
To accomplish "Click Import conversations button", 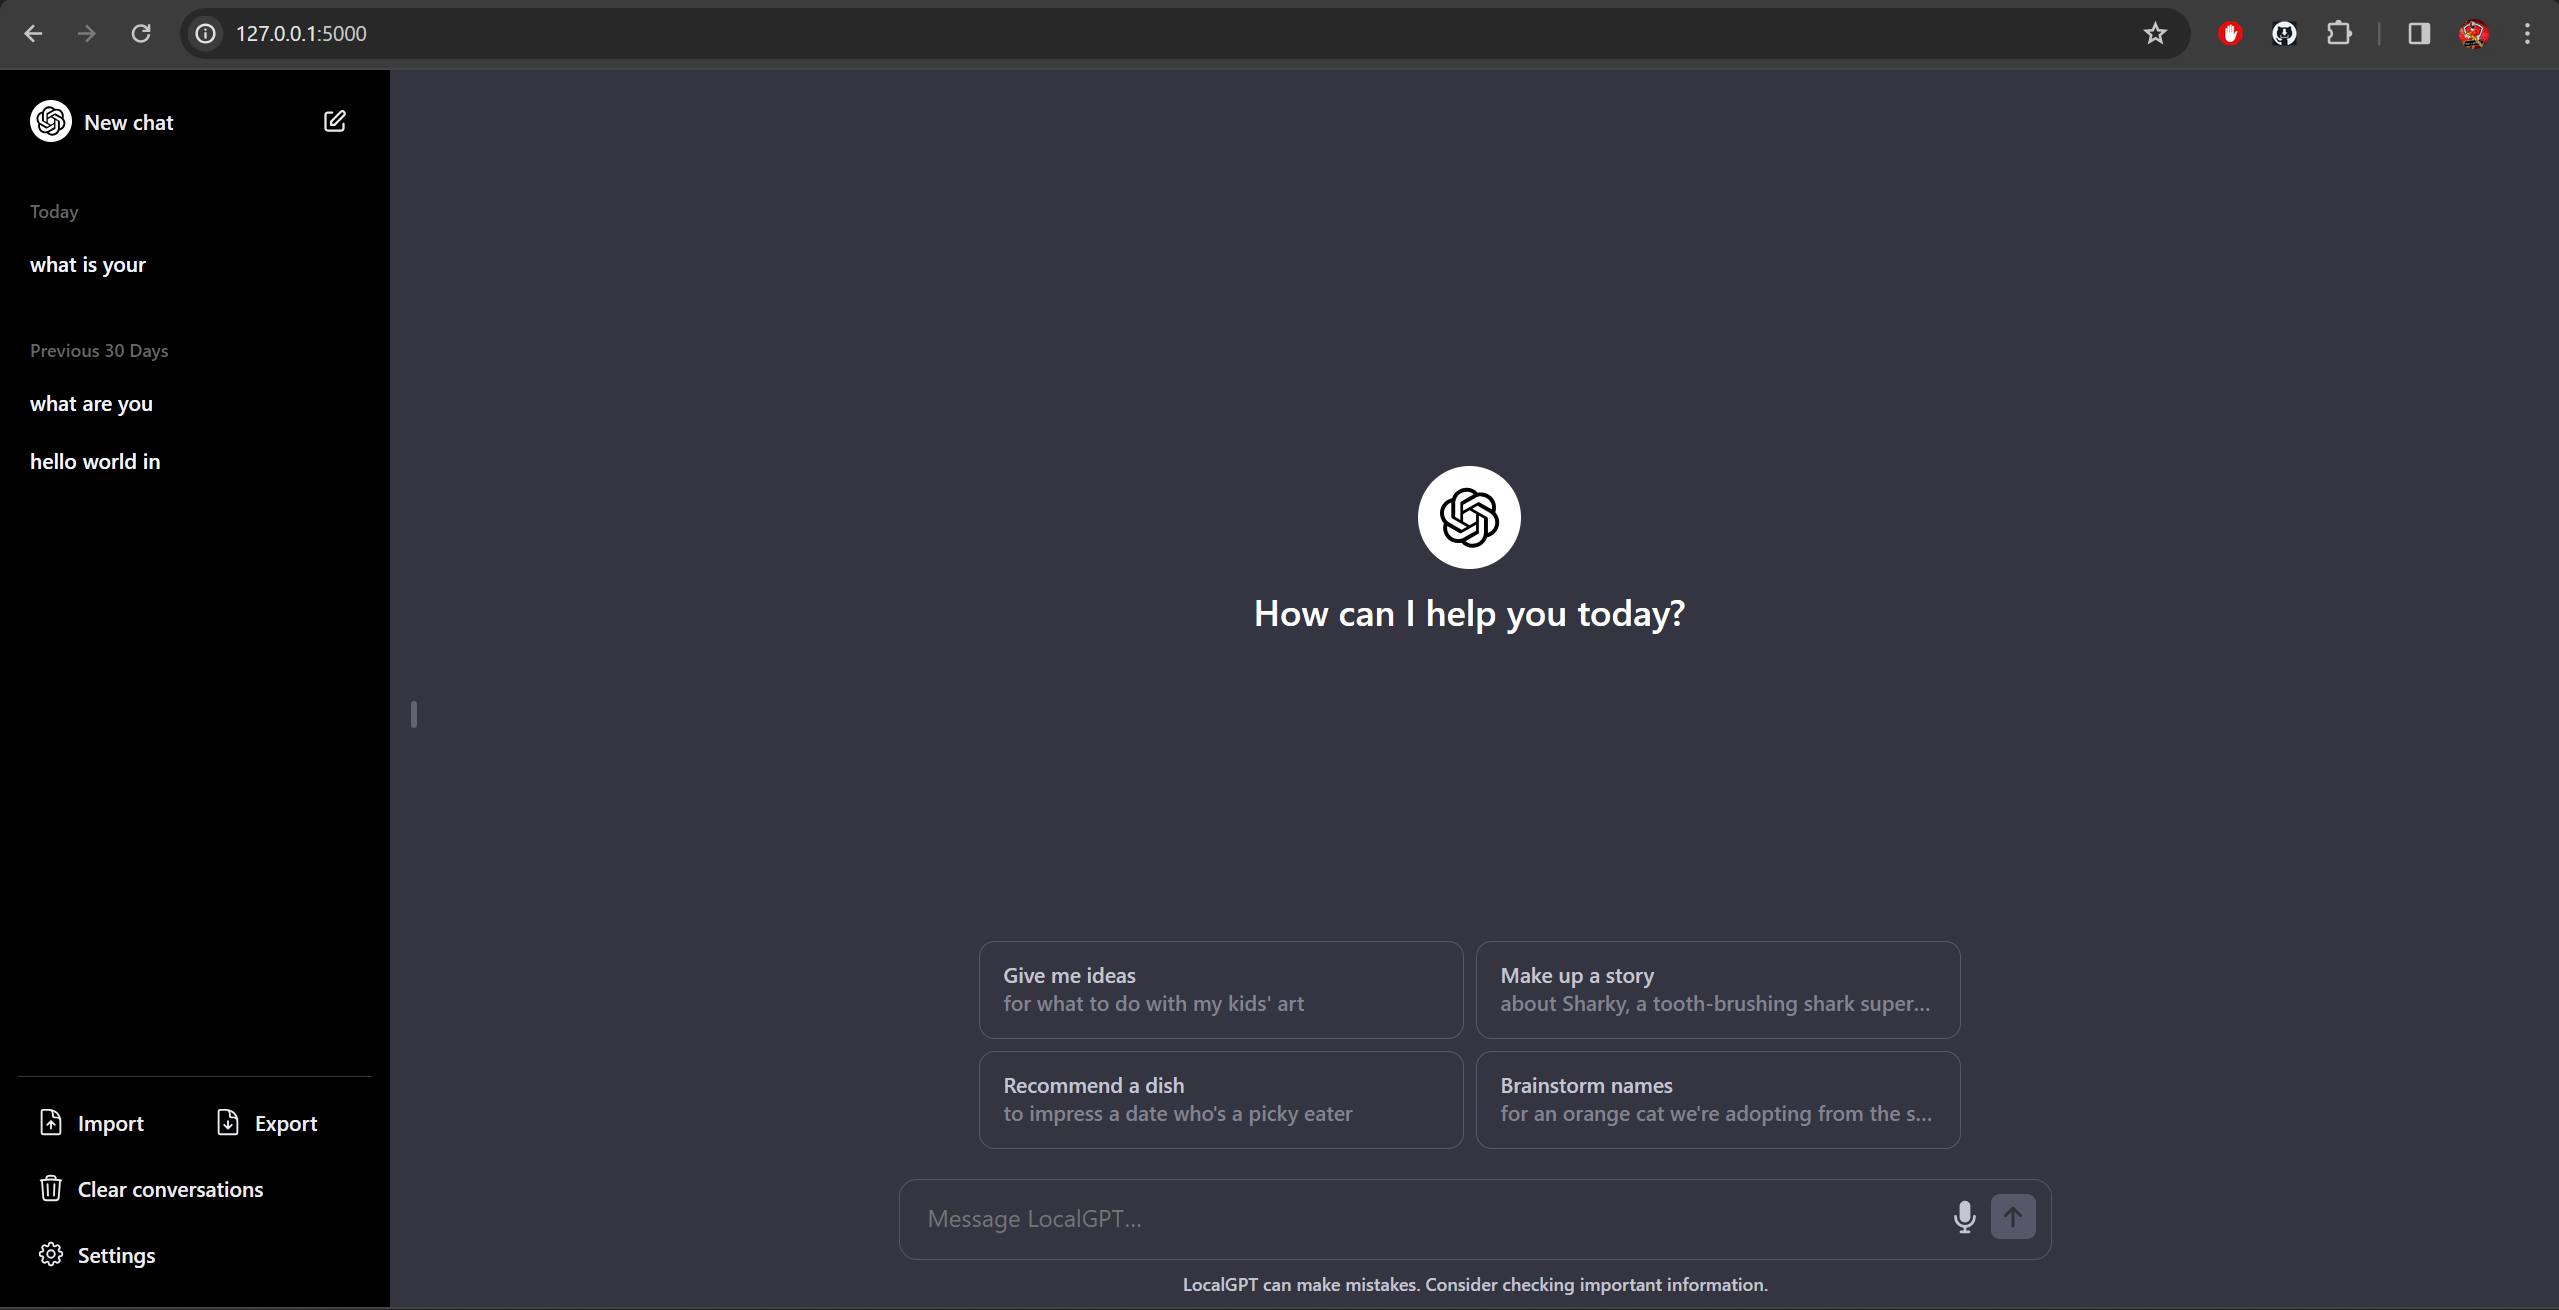I will pos(92,1123).
